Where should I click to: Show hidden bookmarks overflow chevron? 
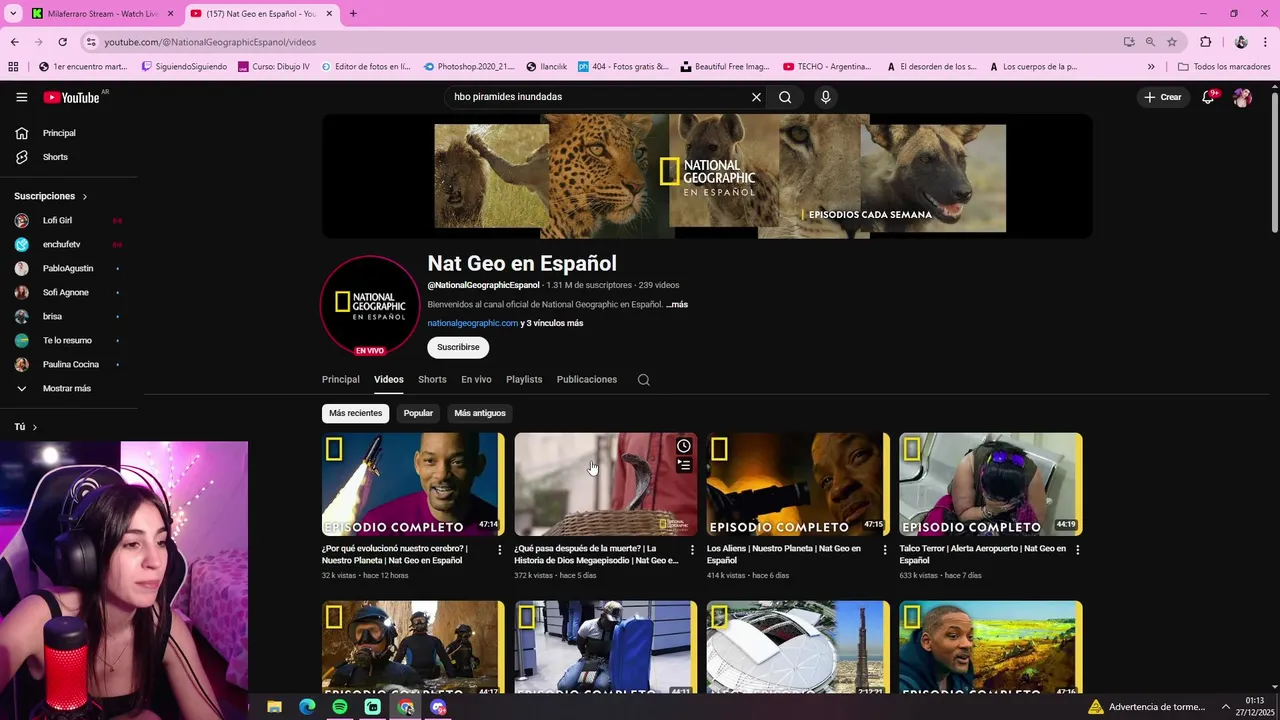pos(1151,67)
